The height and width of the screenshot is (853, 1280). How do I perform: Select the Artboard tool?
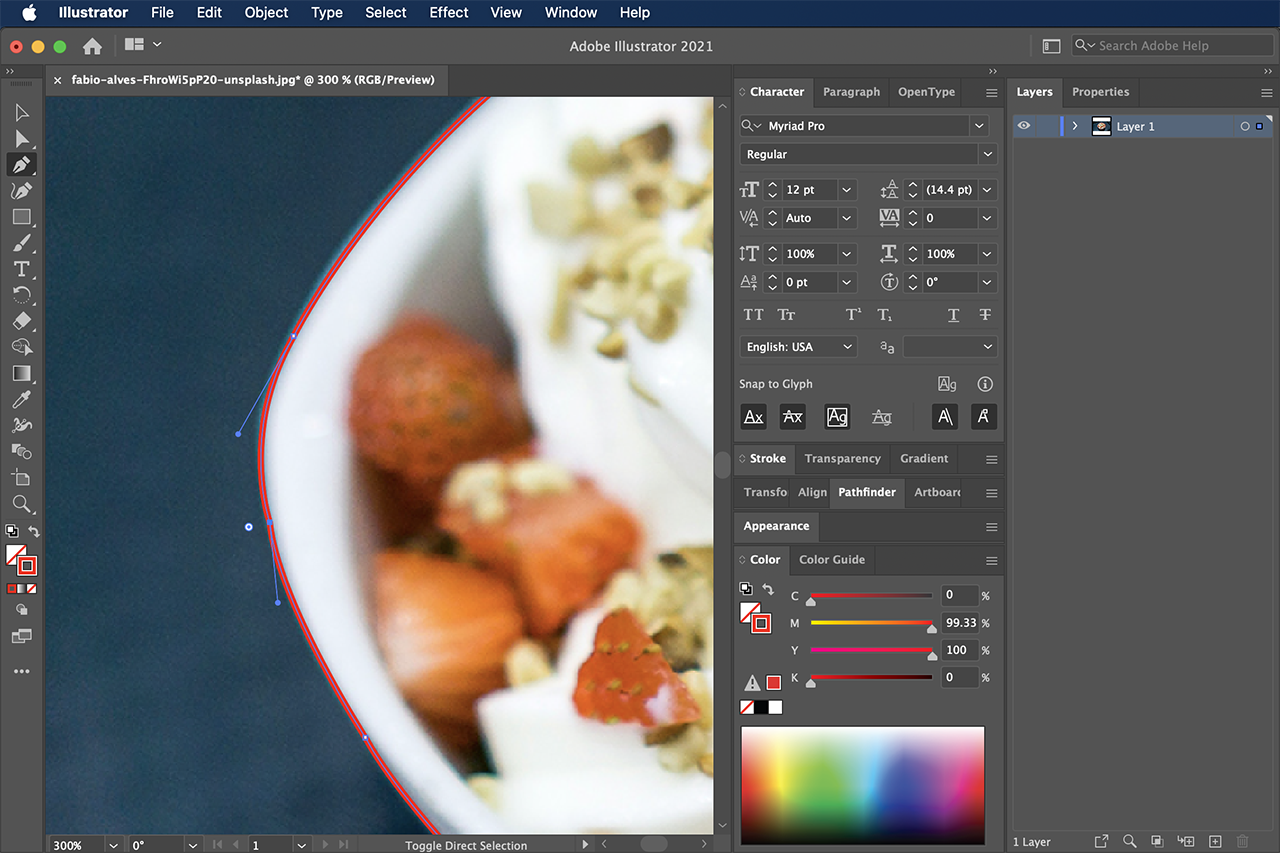(x=22, y=478)
